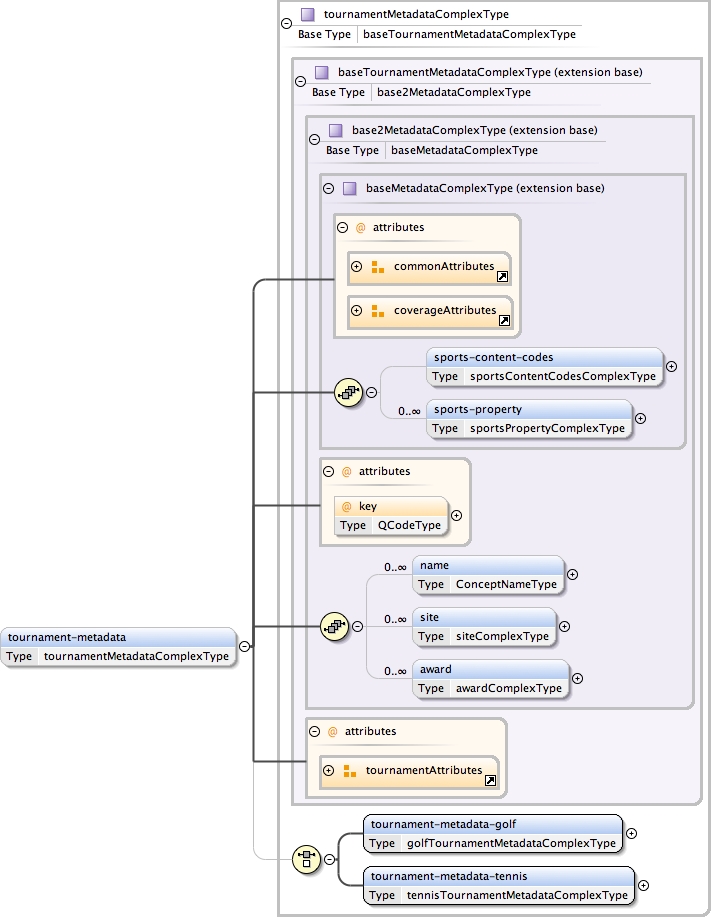711x917 pixels.
Task: Click the sequence compositor icon near sports-content-codes
Action: point(347,393)
